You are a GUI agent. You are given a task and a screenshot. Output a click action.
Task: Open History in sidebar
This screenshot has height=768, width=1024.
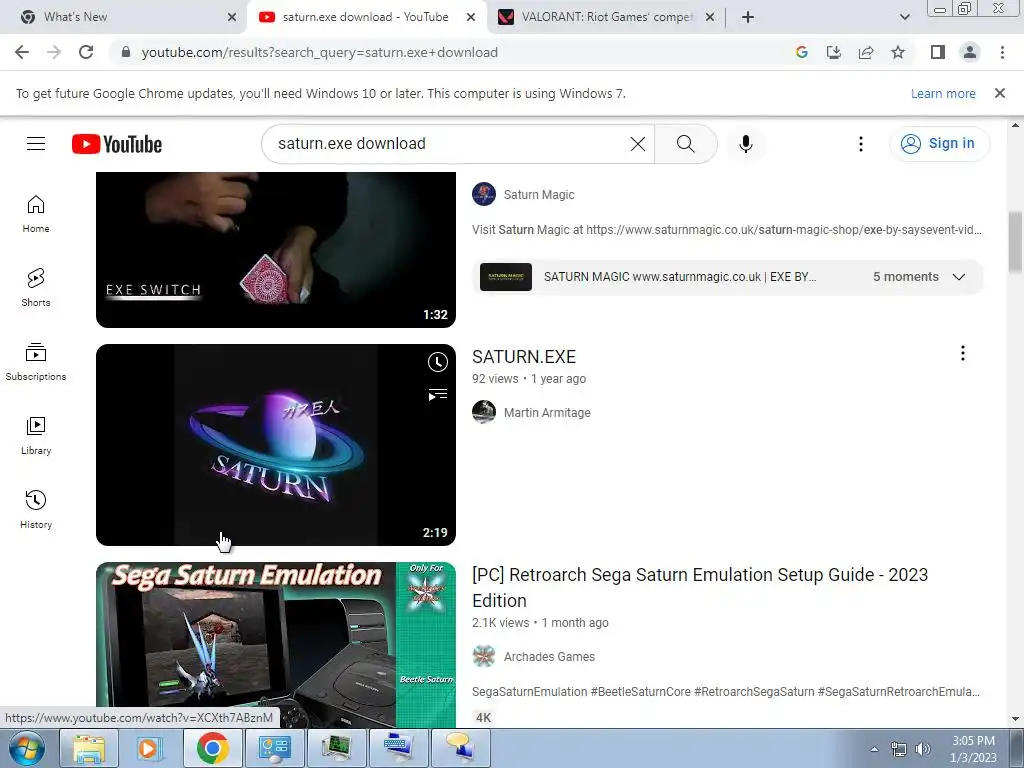coord(36,509)
